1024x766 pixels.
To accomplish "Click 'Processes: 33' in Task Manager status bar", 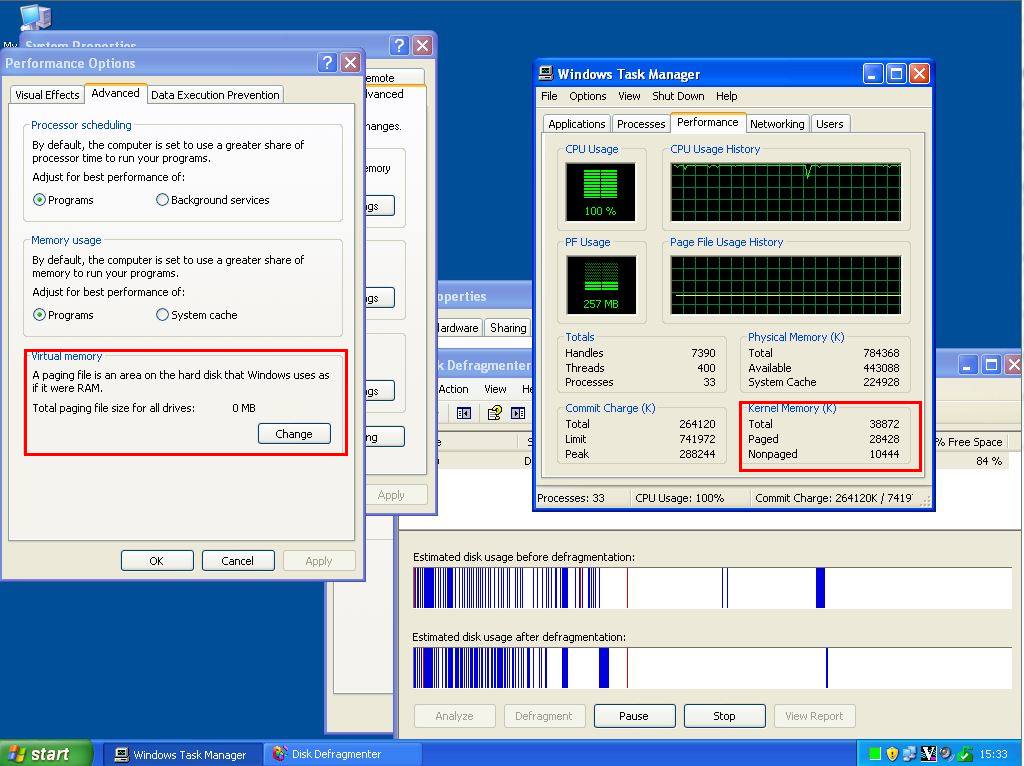I will click(x=571, y=498).
